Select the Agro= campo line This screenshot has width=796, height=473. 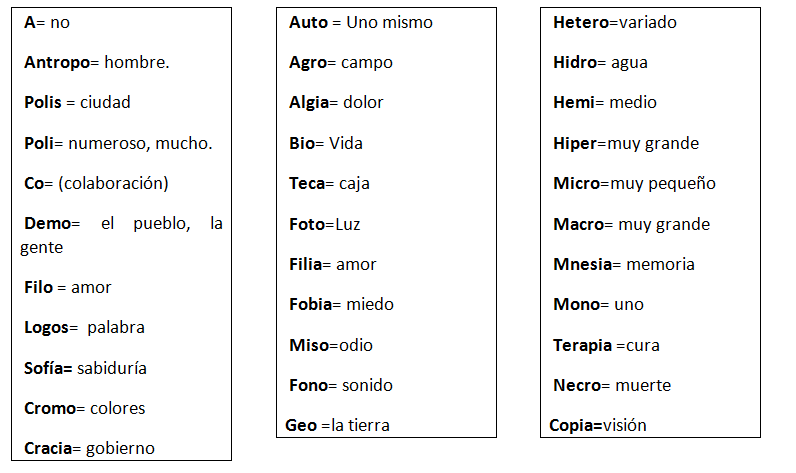click(341, 62)
